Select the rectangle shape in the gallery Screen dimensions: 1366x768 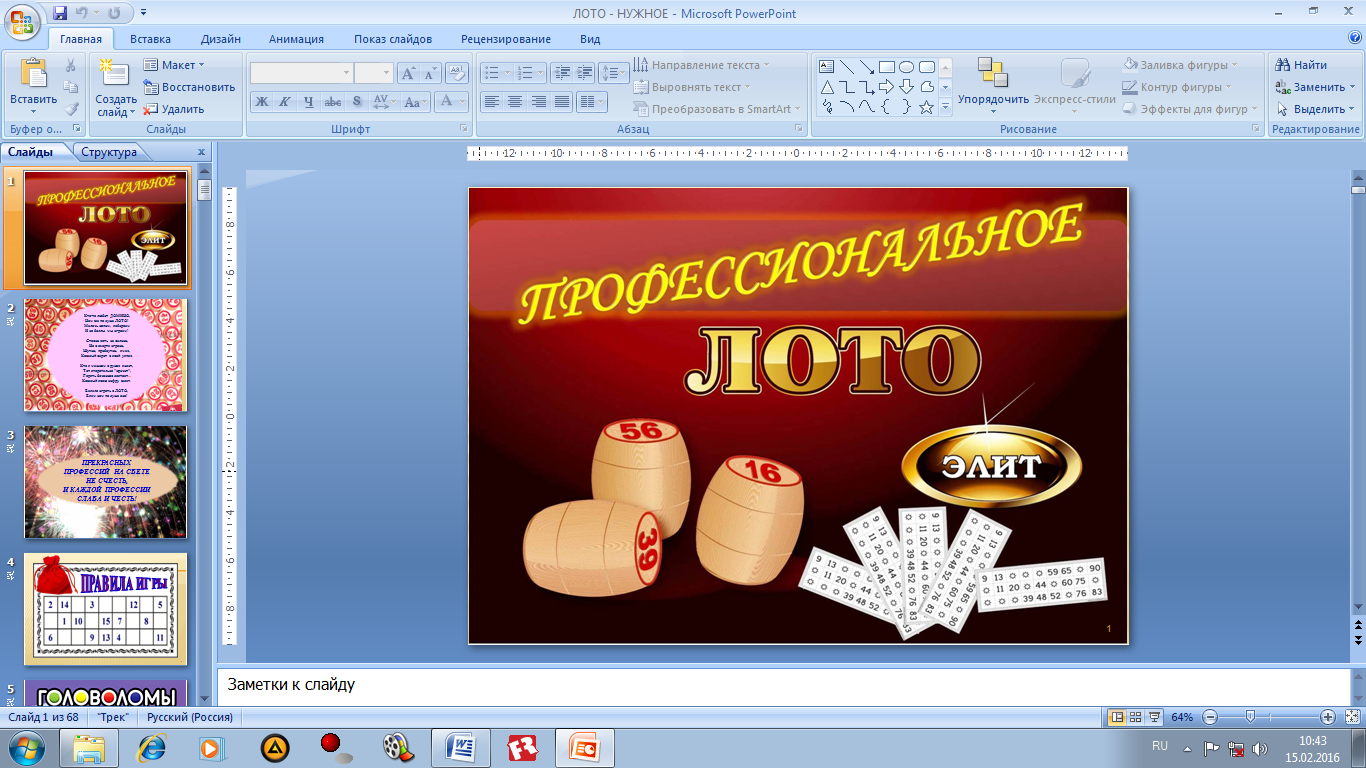(x=887, y=67)
